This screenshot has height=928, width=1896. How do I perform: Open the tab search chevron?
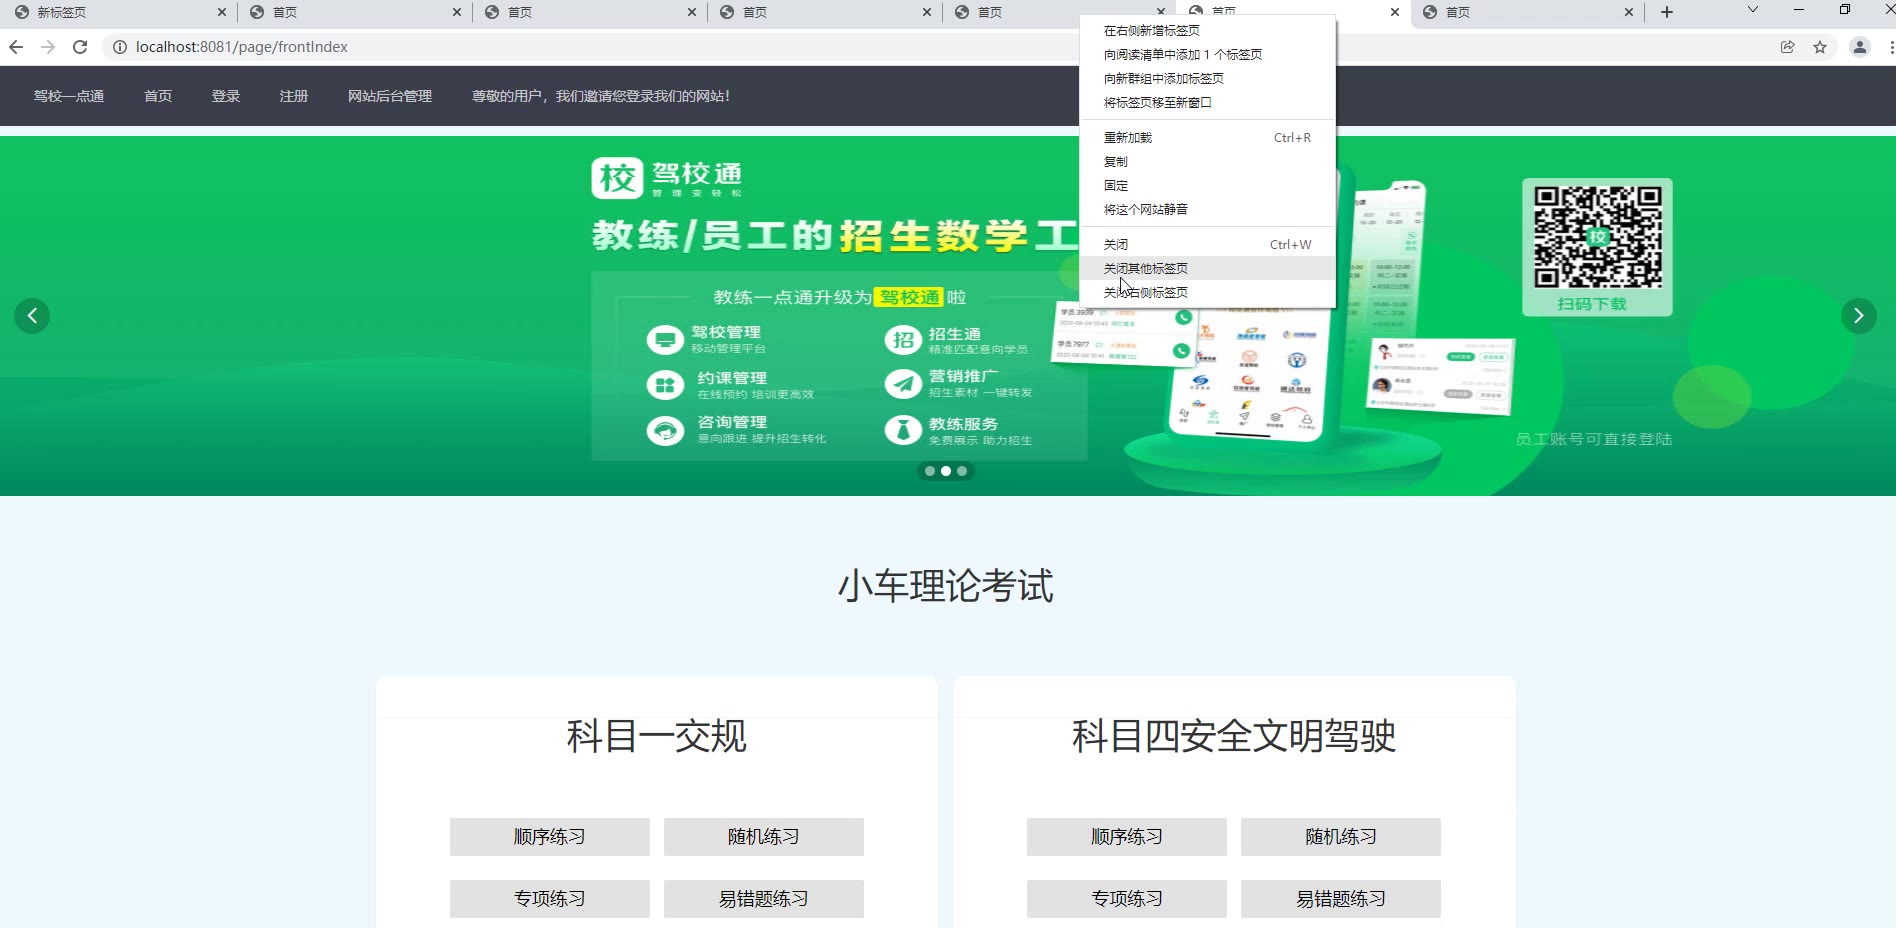1753,10
